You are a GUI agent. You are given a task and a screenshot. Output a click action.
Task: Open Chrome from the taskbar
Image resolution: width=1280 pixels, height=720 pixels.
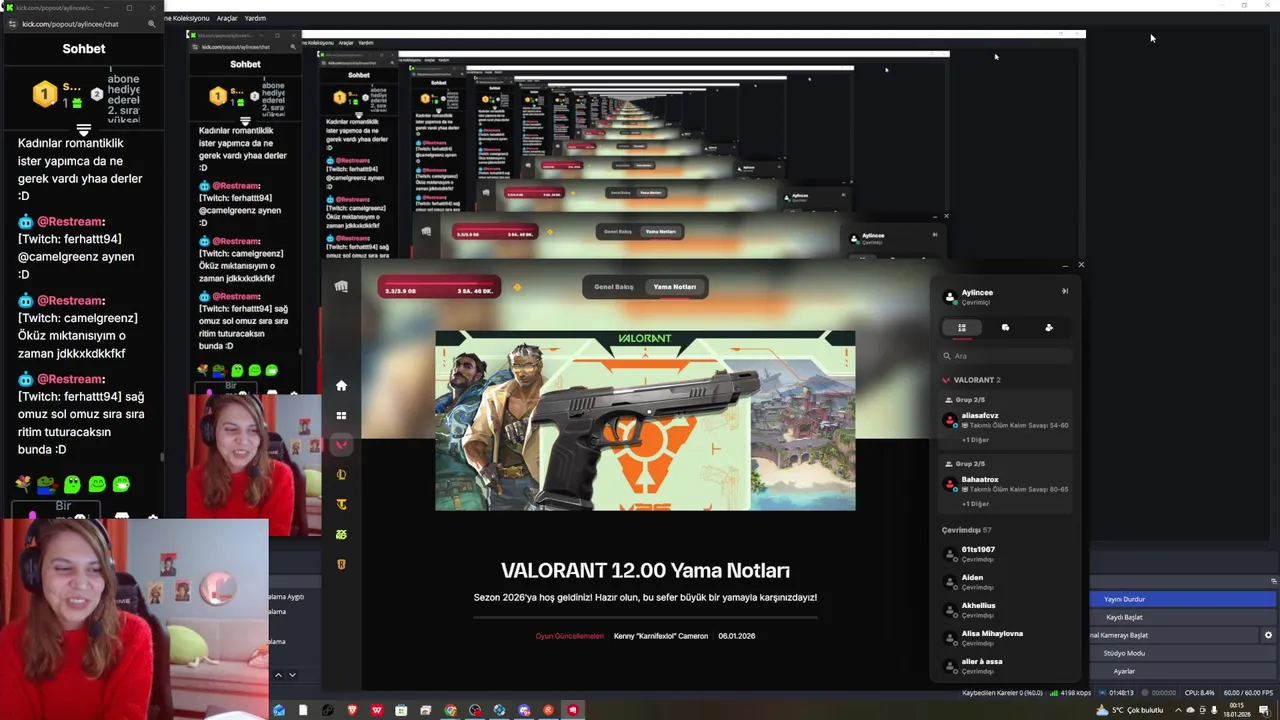[450, 710]
